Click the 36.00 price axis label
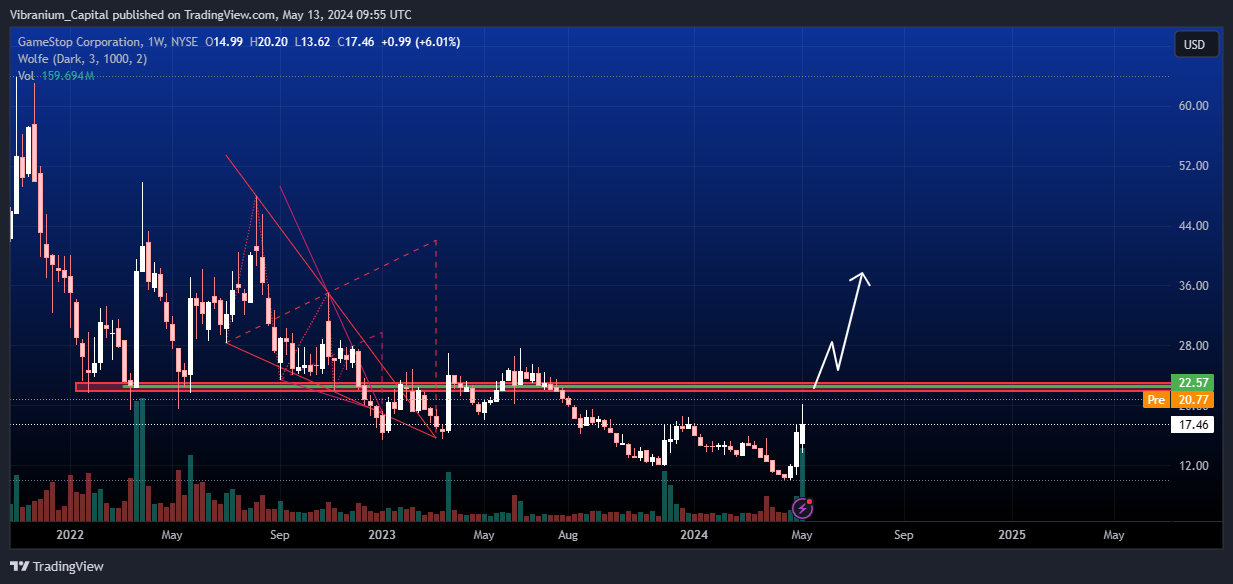Image resolution: width=1233 pixels, height=584 pixels. click(x=1195, y=286)
